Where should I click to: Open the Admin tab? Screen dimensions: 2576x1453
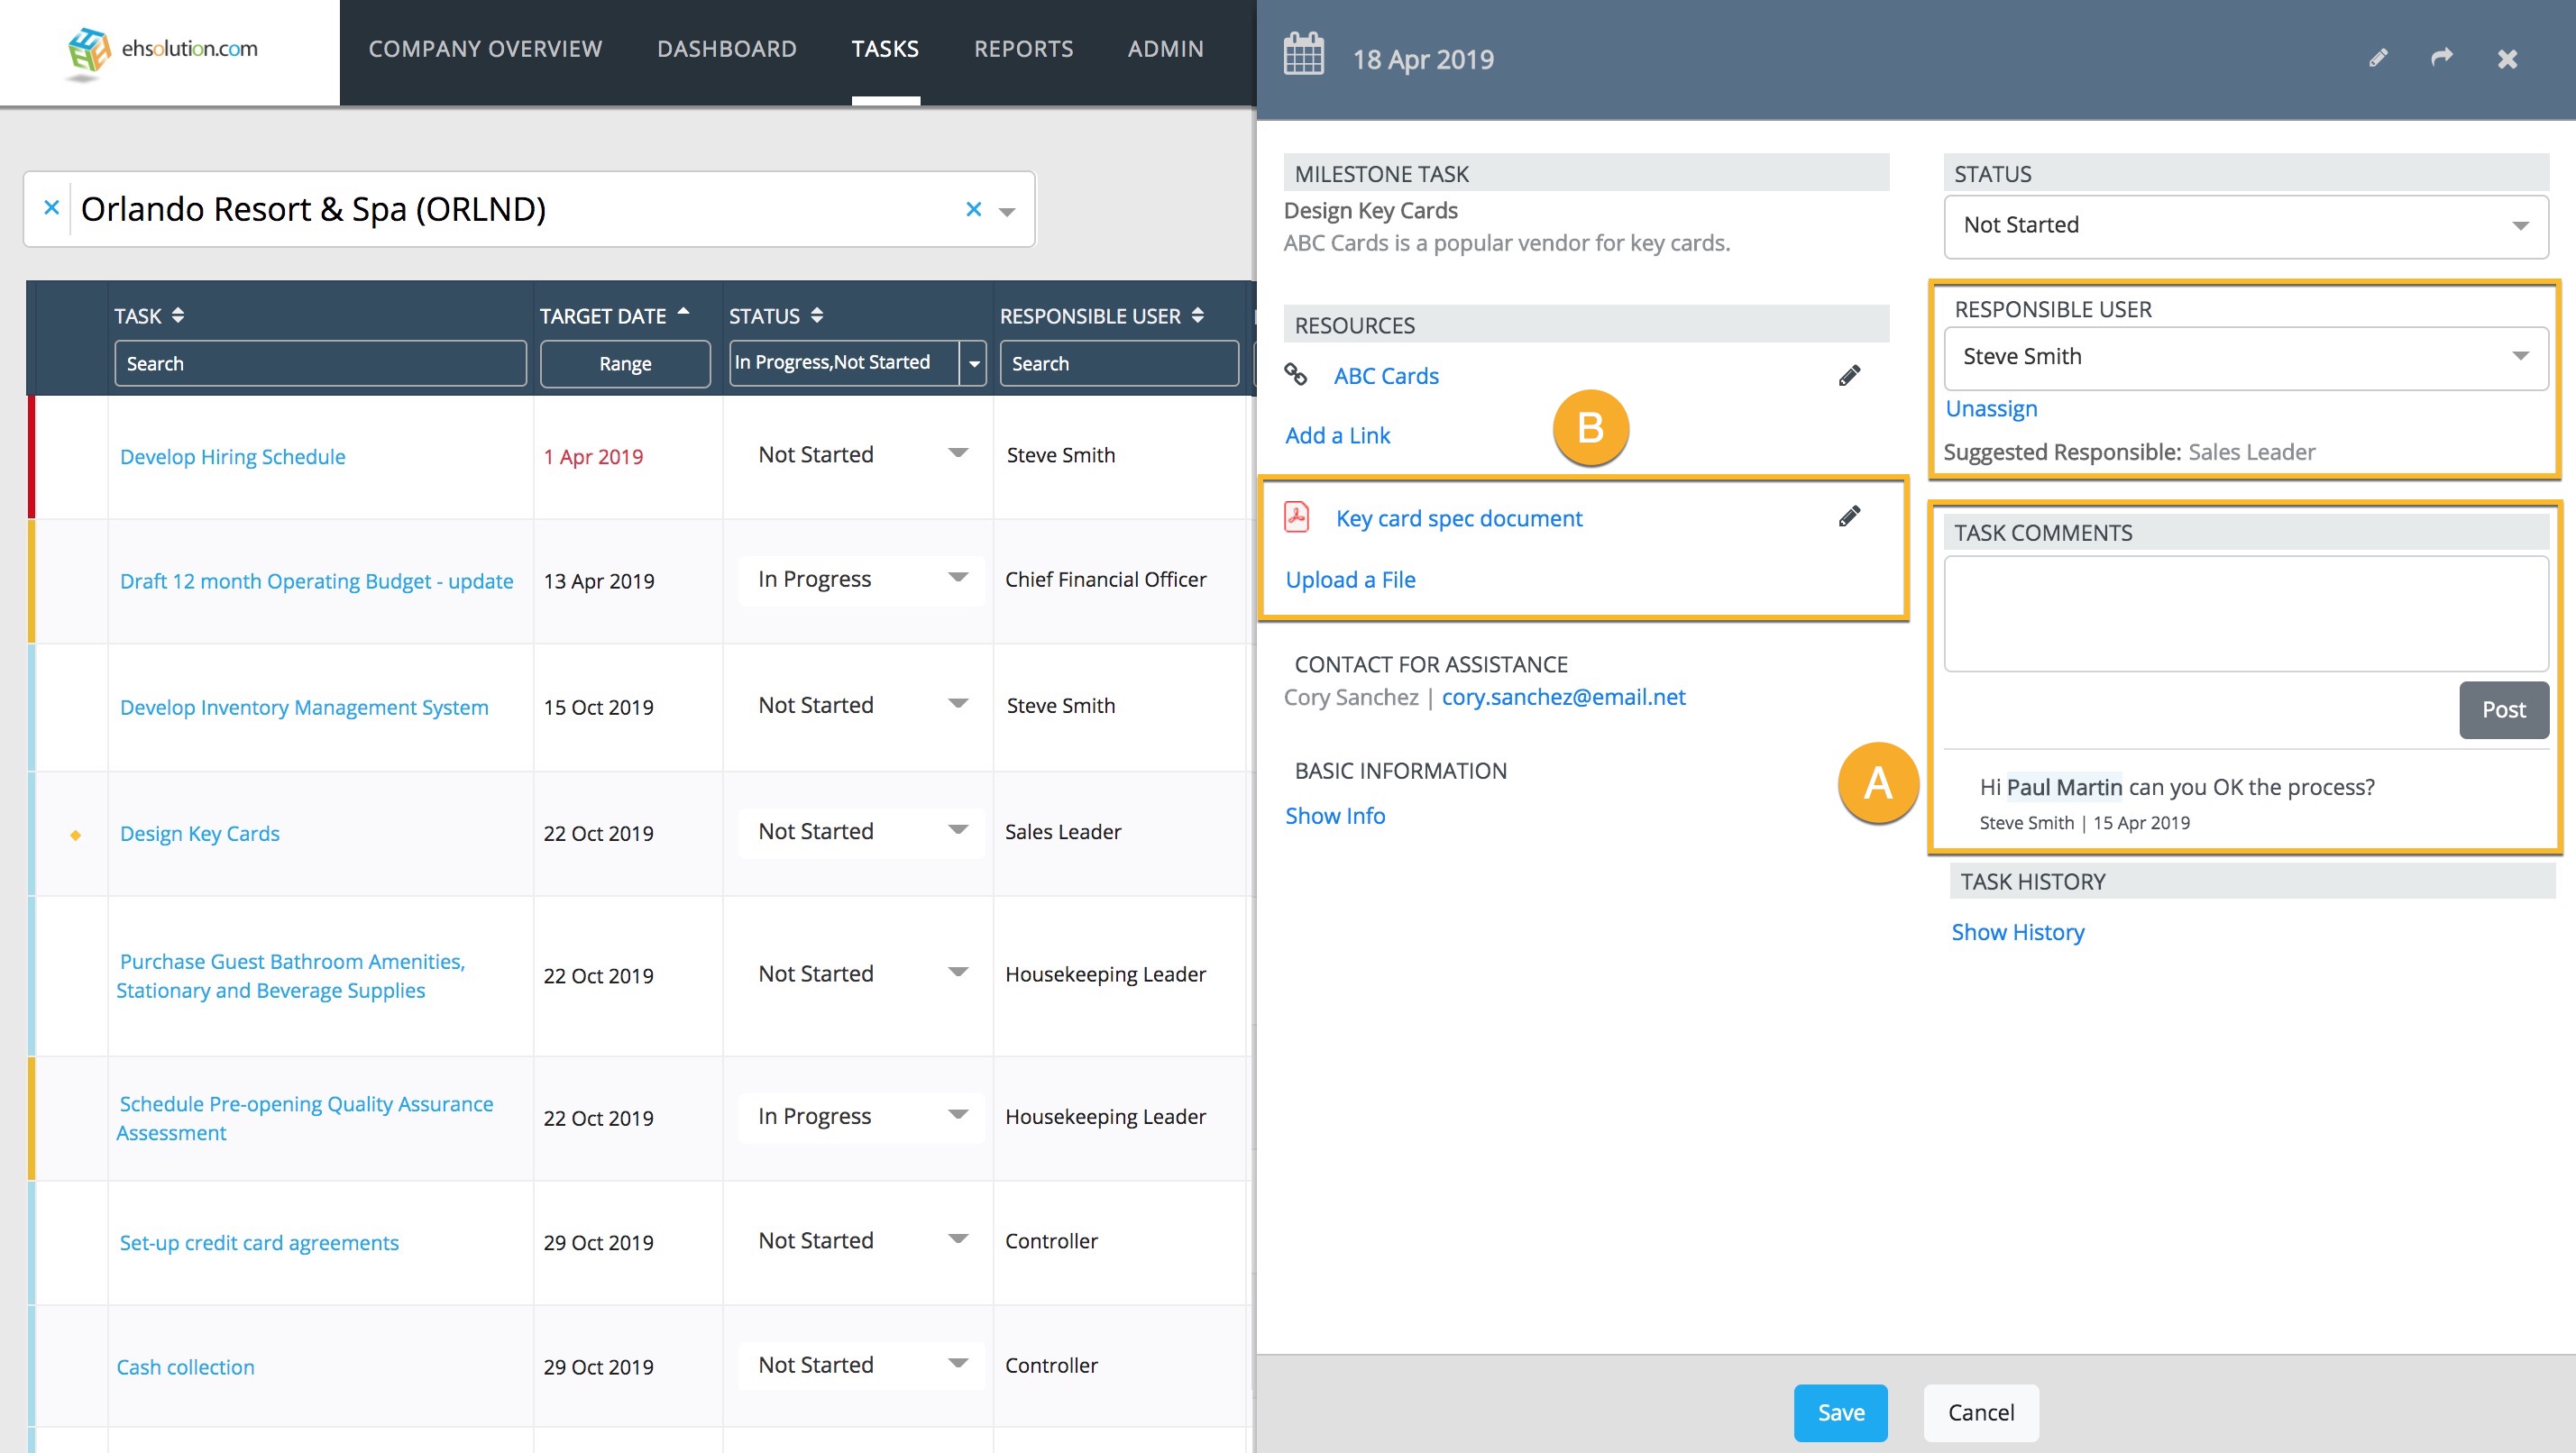coord(1166,49)
